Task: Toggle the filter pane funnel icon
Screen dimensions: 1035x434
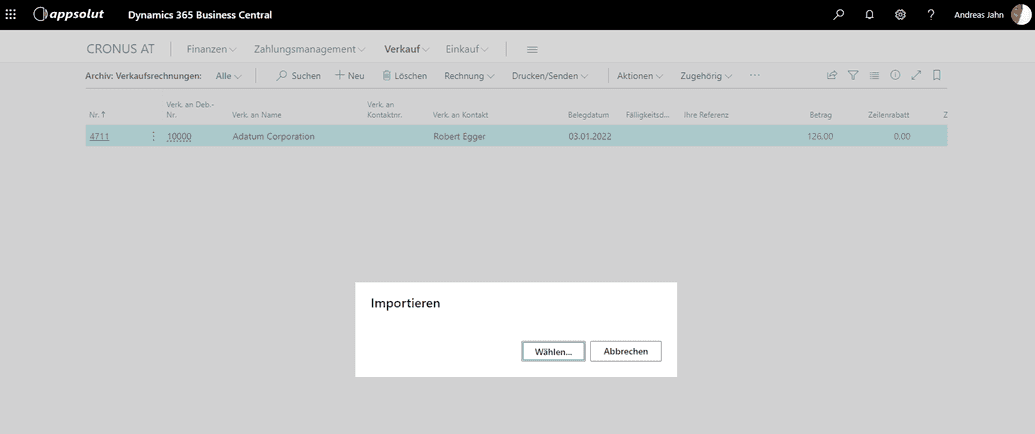Action: [x=853, y=75]
